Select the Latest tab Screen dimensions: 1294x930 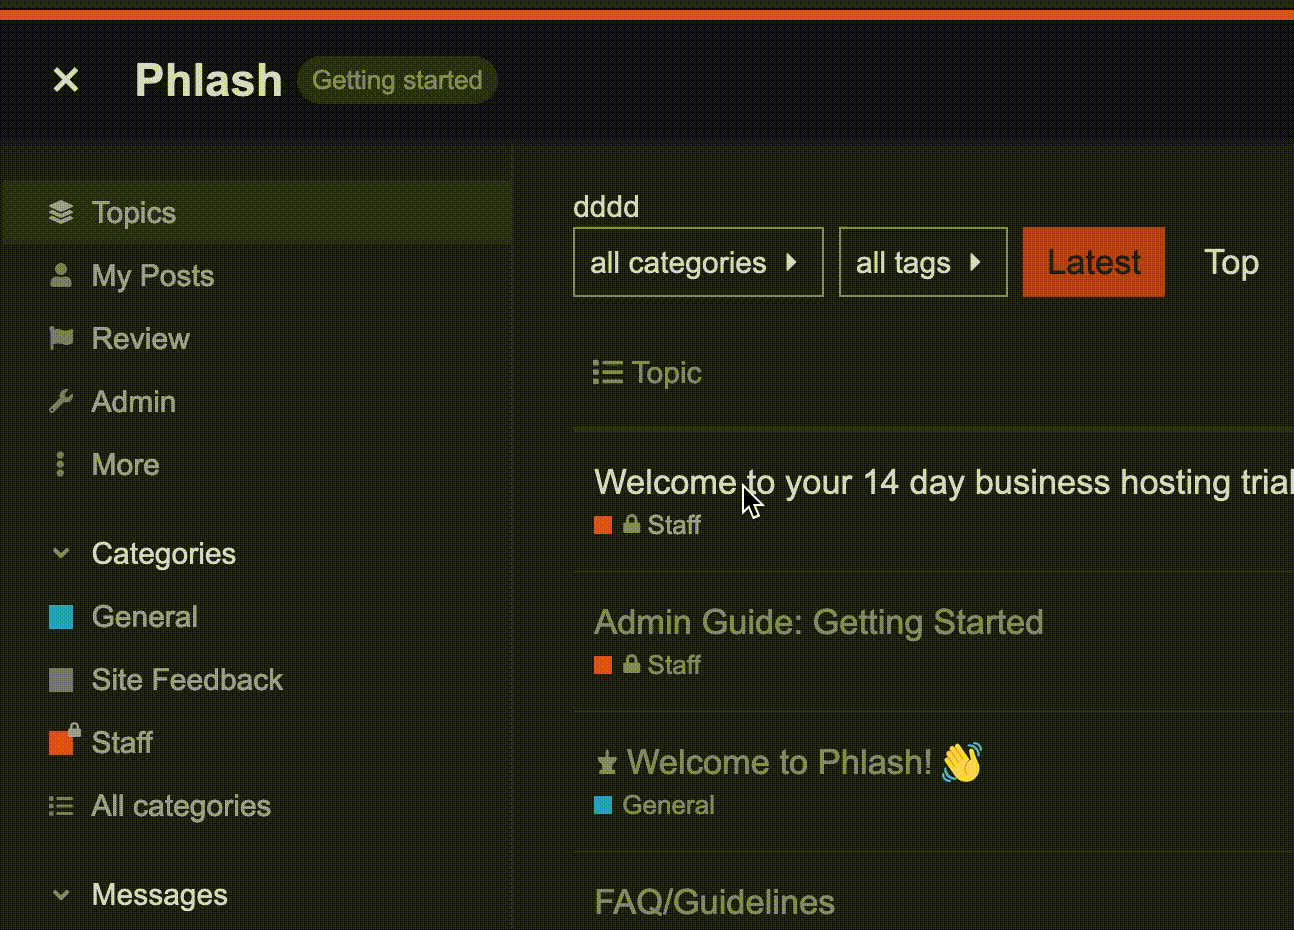[x=1094, y=262]
